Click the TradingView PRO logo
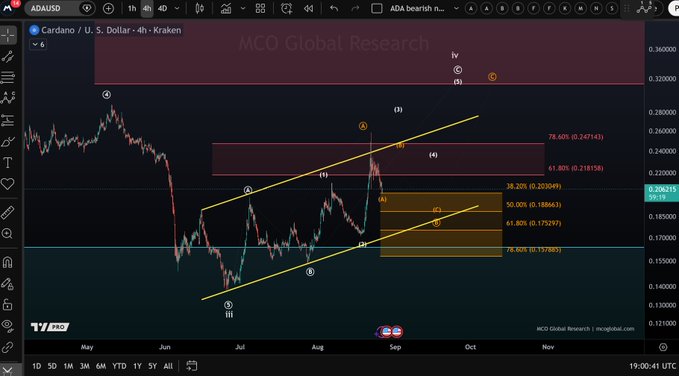 [50, 327]
